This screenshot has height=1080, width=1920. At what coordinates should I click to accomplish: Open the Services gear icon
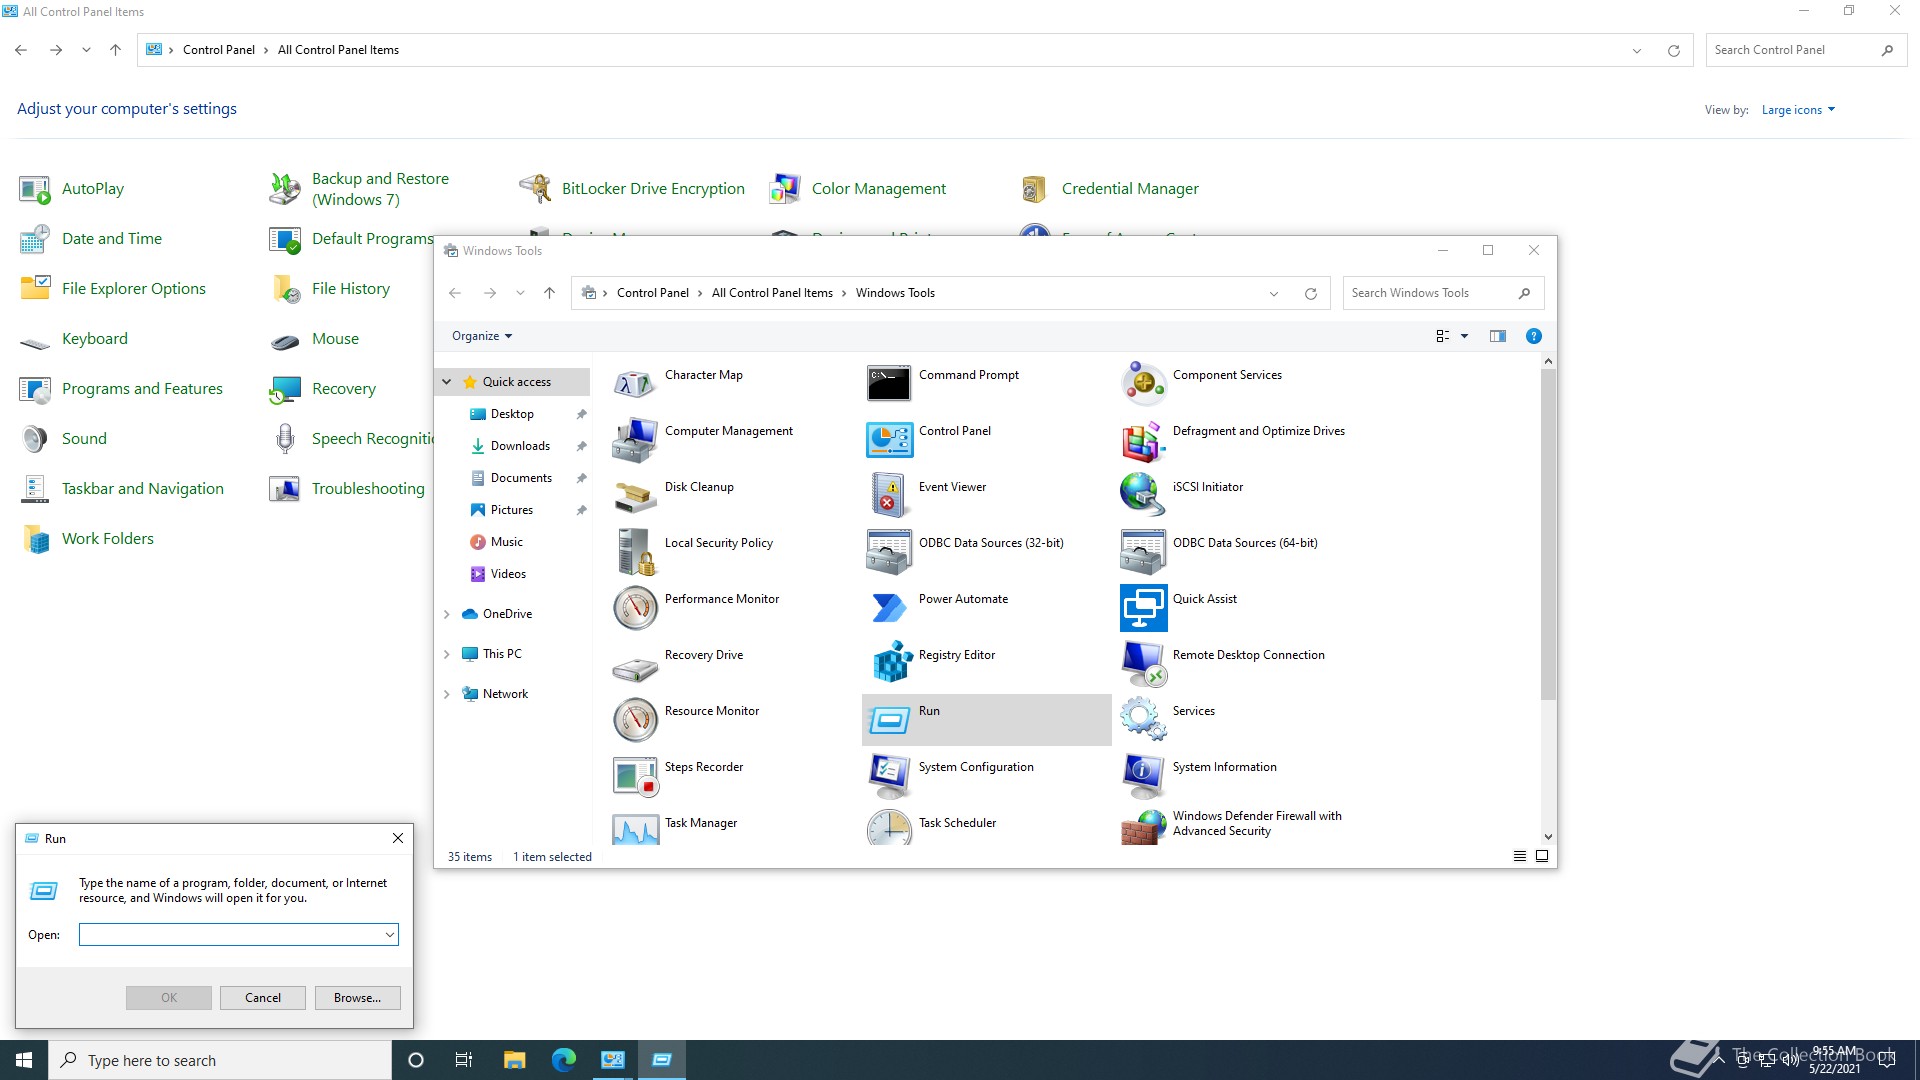pyautogui.click(x=1143, y=719)
